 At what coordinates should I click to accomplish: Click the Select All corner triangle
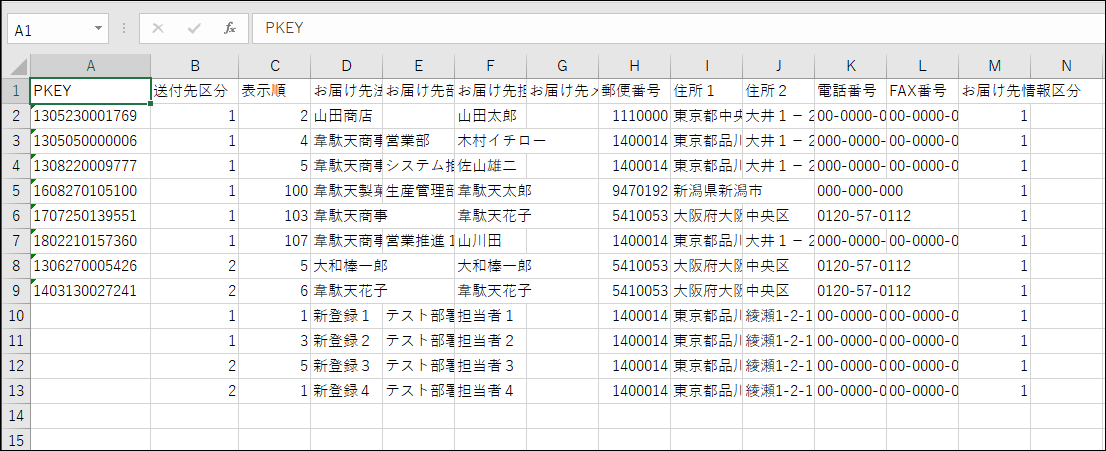point(16,66)
